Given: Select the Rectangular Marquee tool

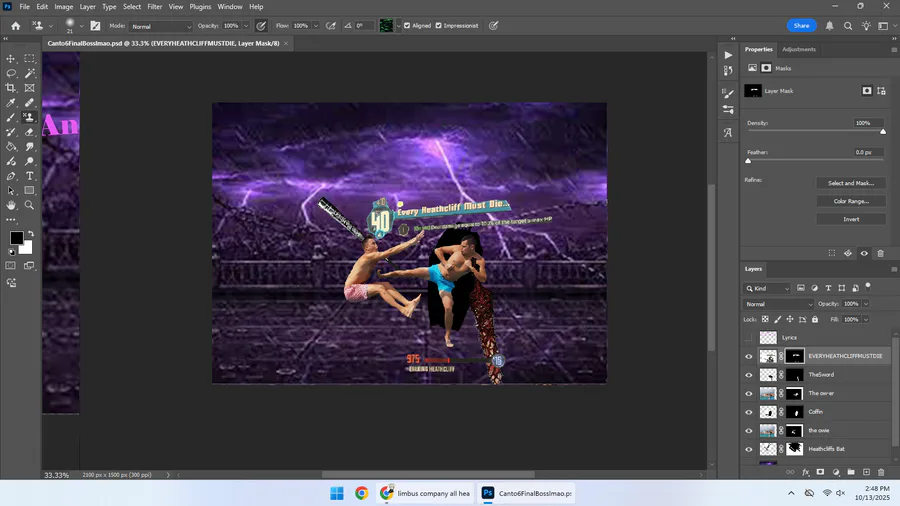Looking at the screenshot, I should click(x=29, y=59).
